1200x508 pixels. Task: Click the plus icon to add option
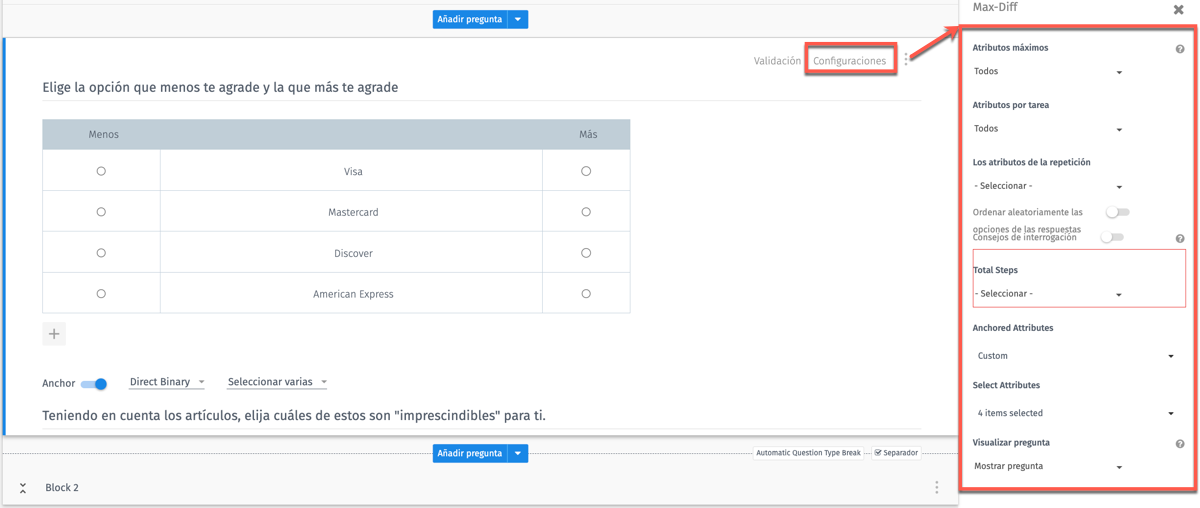[54, 334]
